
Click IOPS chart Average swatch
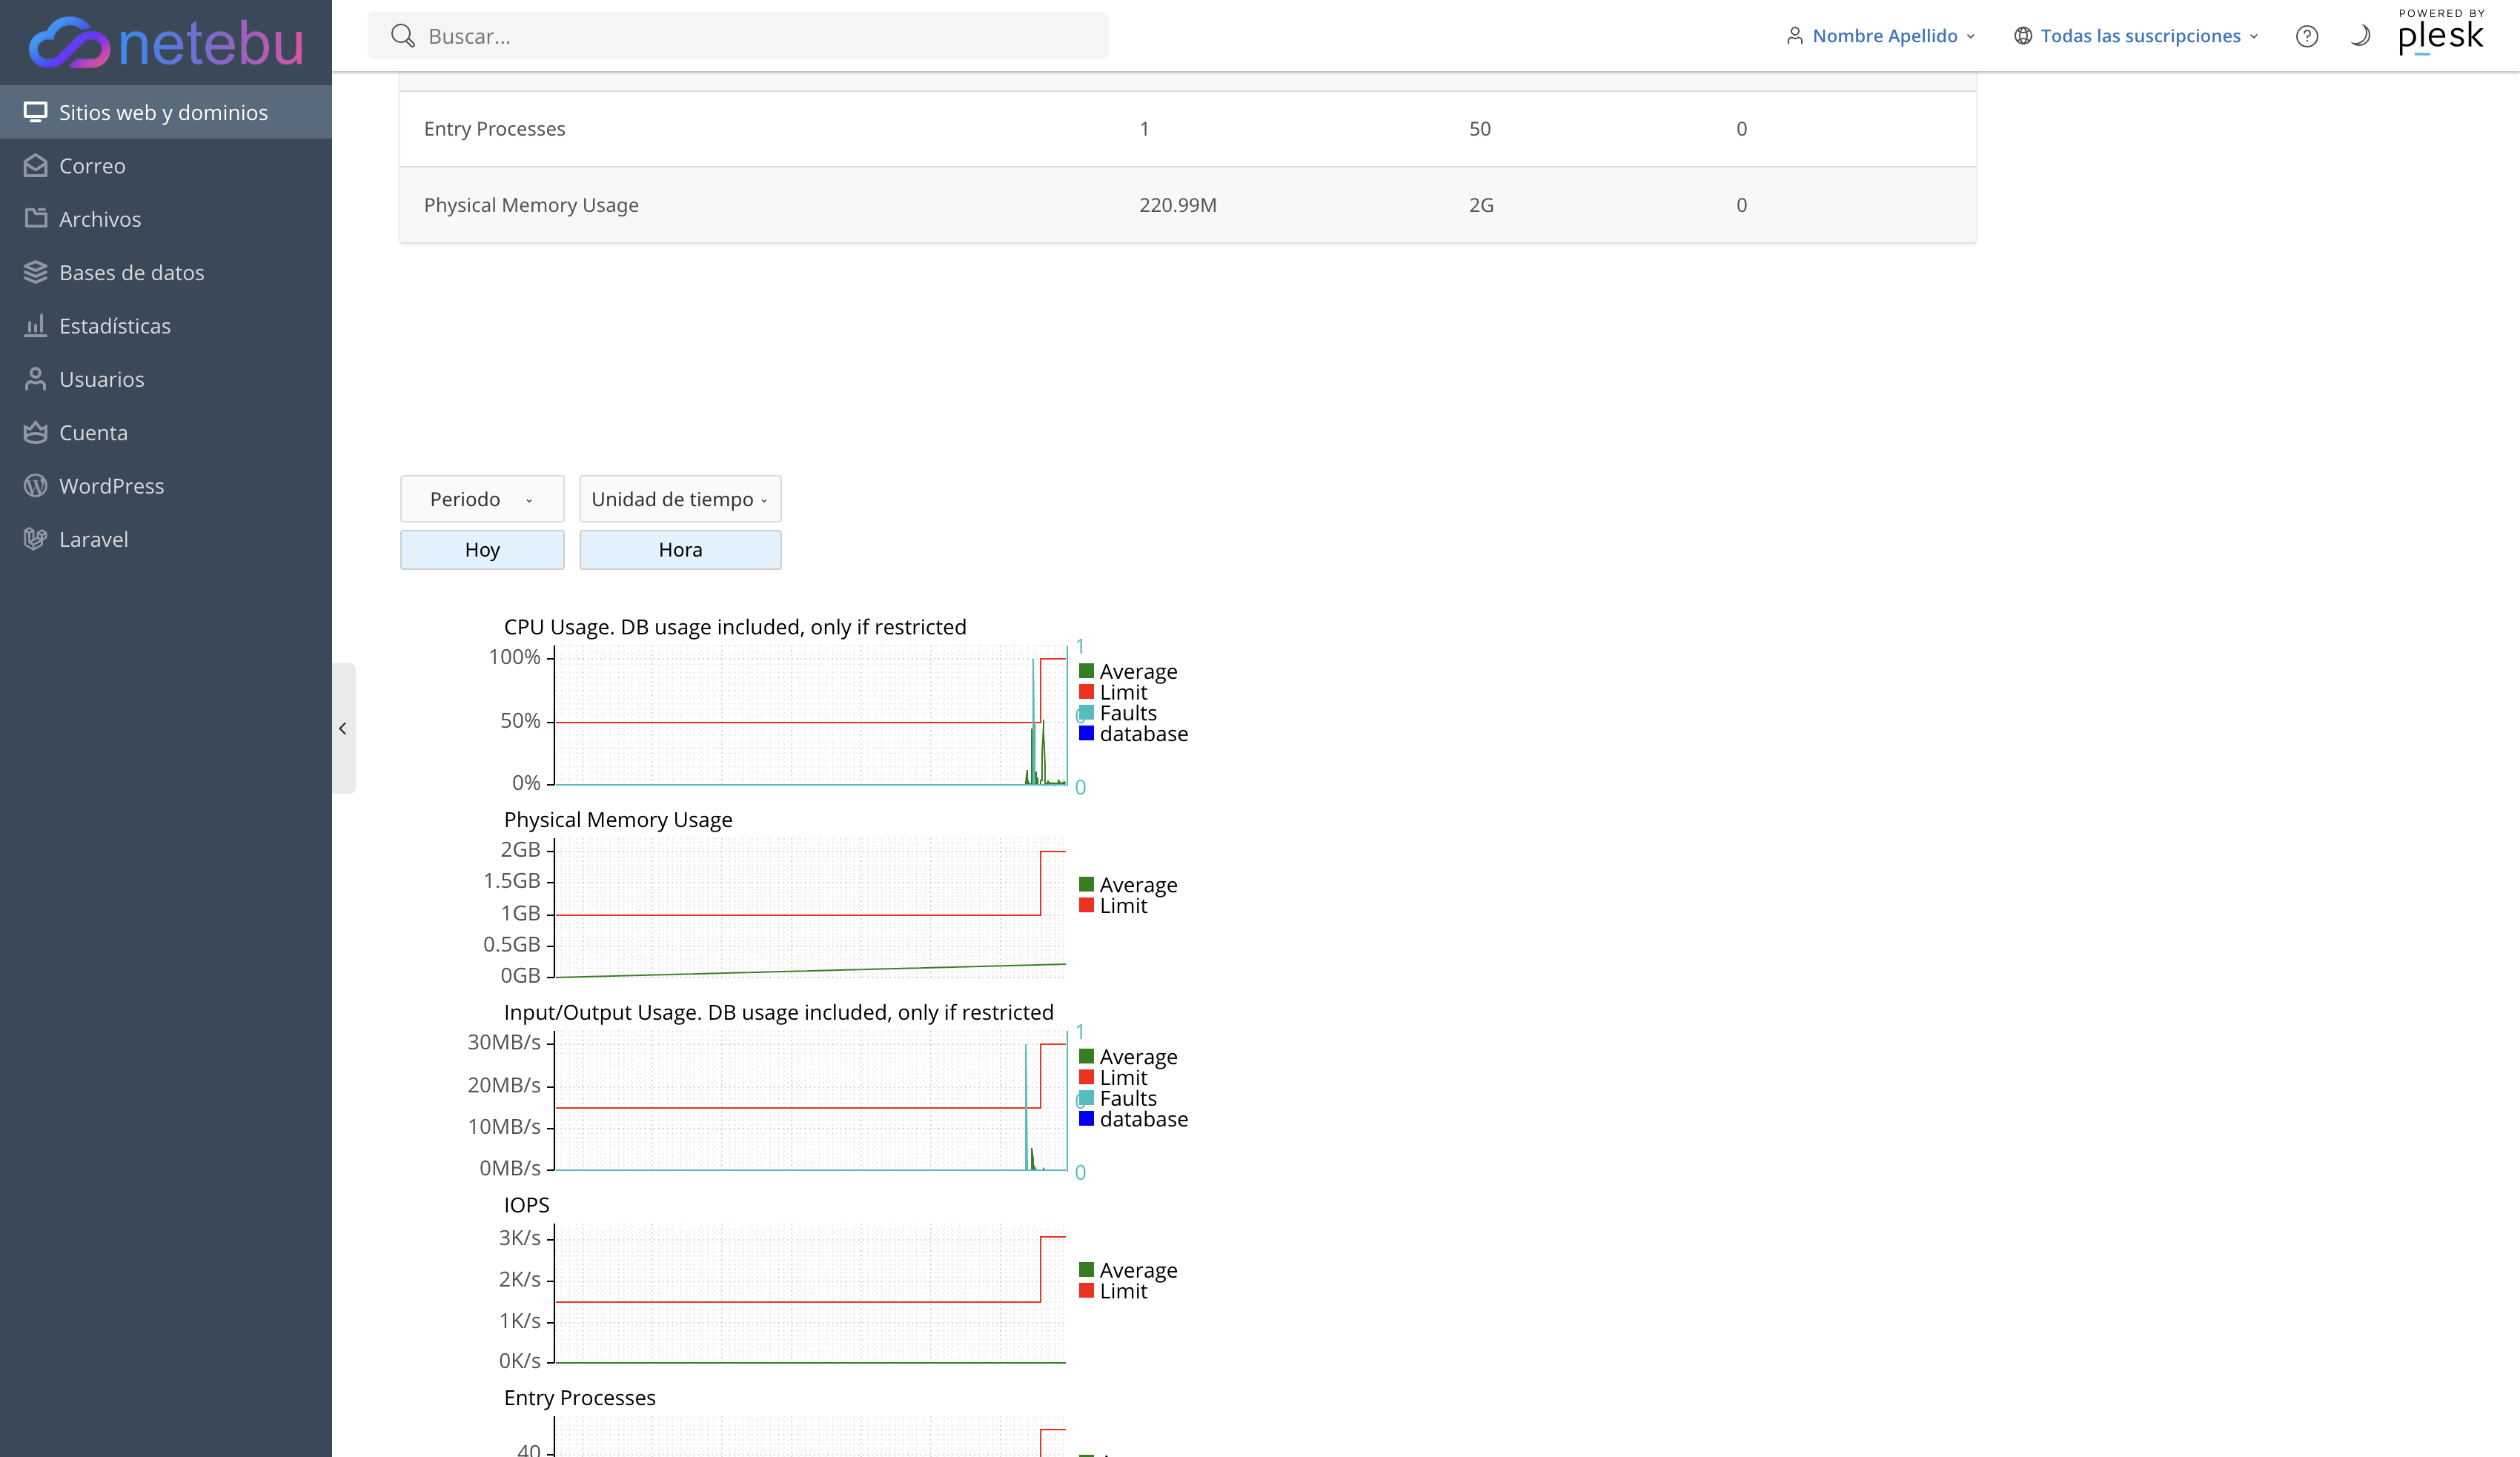click(1086, 1270)
